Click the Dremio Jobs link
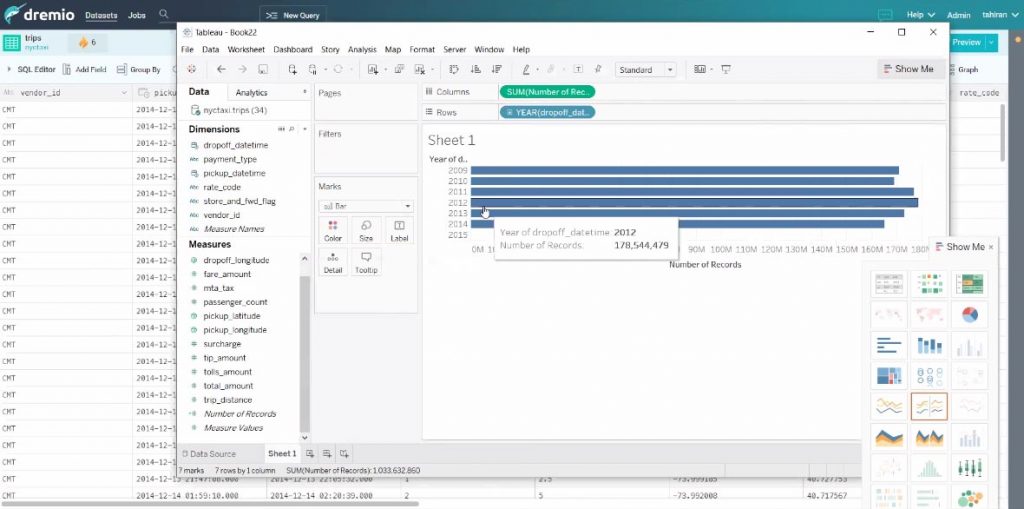The image size is (1024, 509). click(137, 16)
